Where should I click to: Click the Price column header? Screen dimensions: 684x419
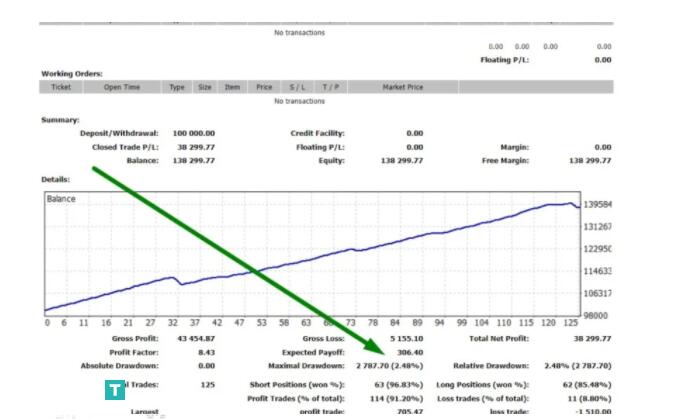(x=264, y=87)
